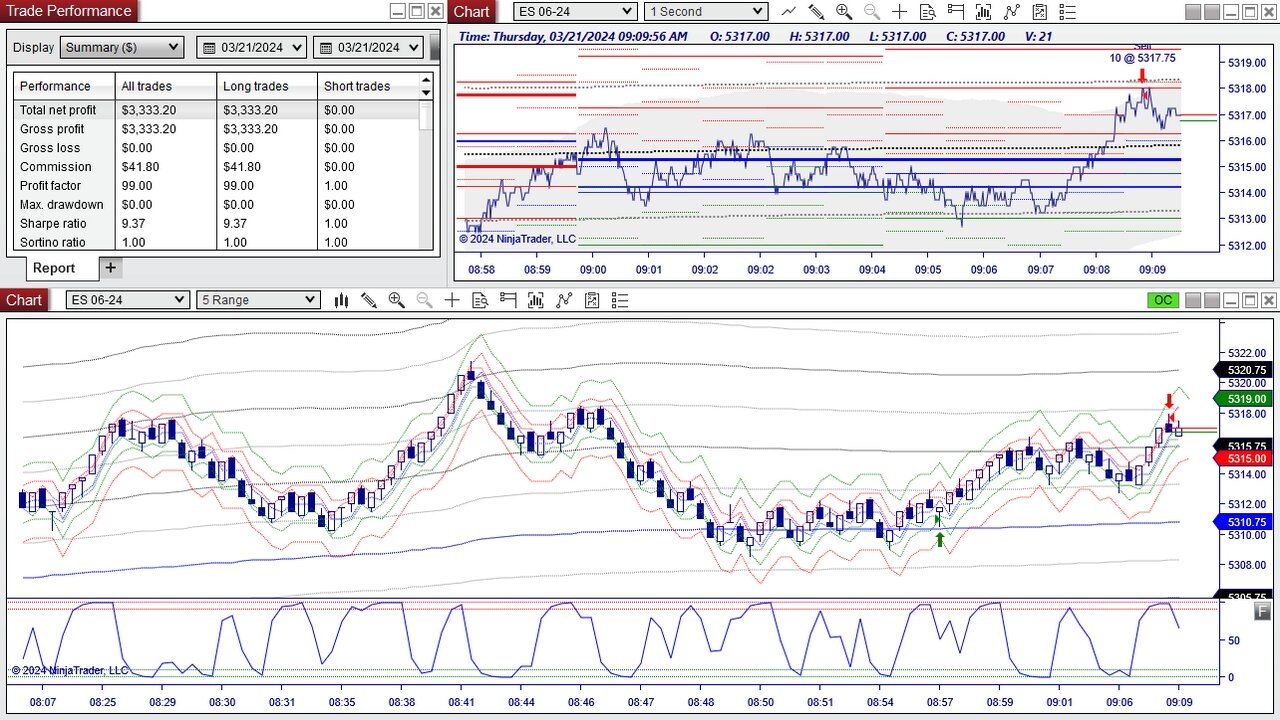Screen dimensions: 1280x720
Task: Select crosshair cursor in bottom chart toolbar
Action: coord(452,300)
